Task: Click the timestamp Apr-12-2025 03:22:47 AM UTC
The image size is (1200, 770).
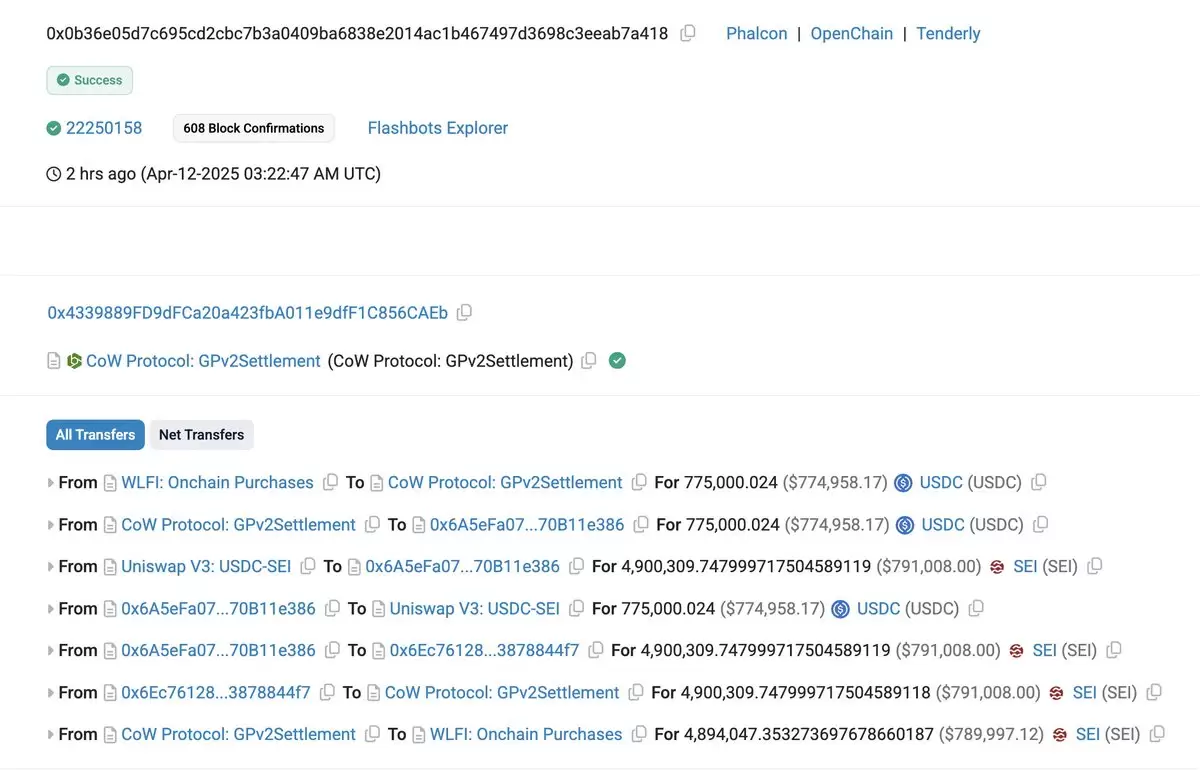Action: click(261, 174)
